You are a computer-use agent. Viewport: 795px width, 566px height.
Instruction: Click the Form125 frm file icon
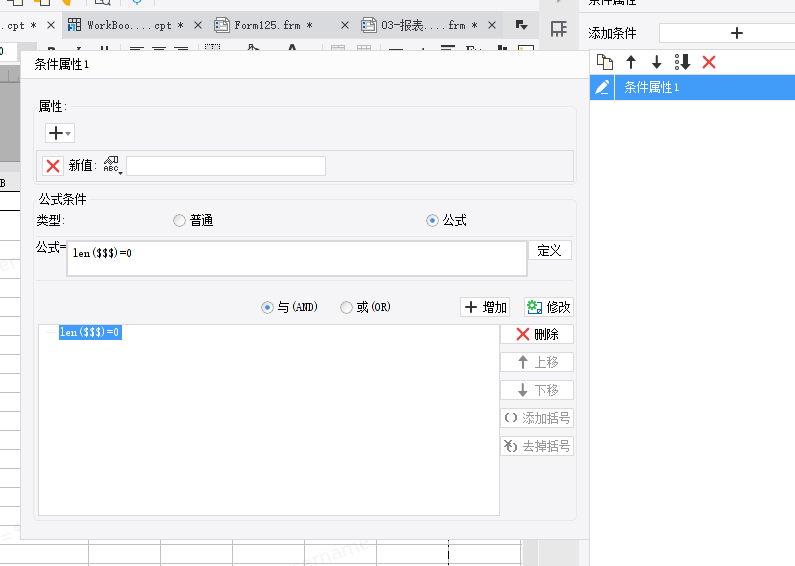coord(222,25)
